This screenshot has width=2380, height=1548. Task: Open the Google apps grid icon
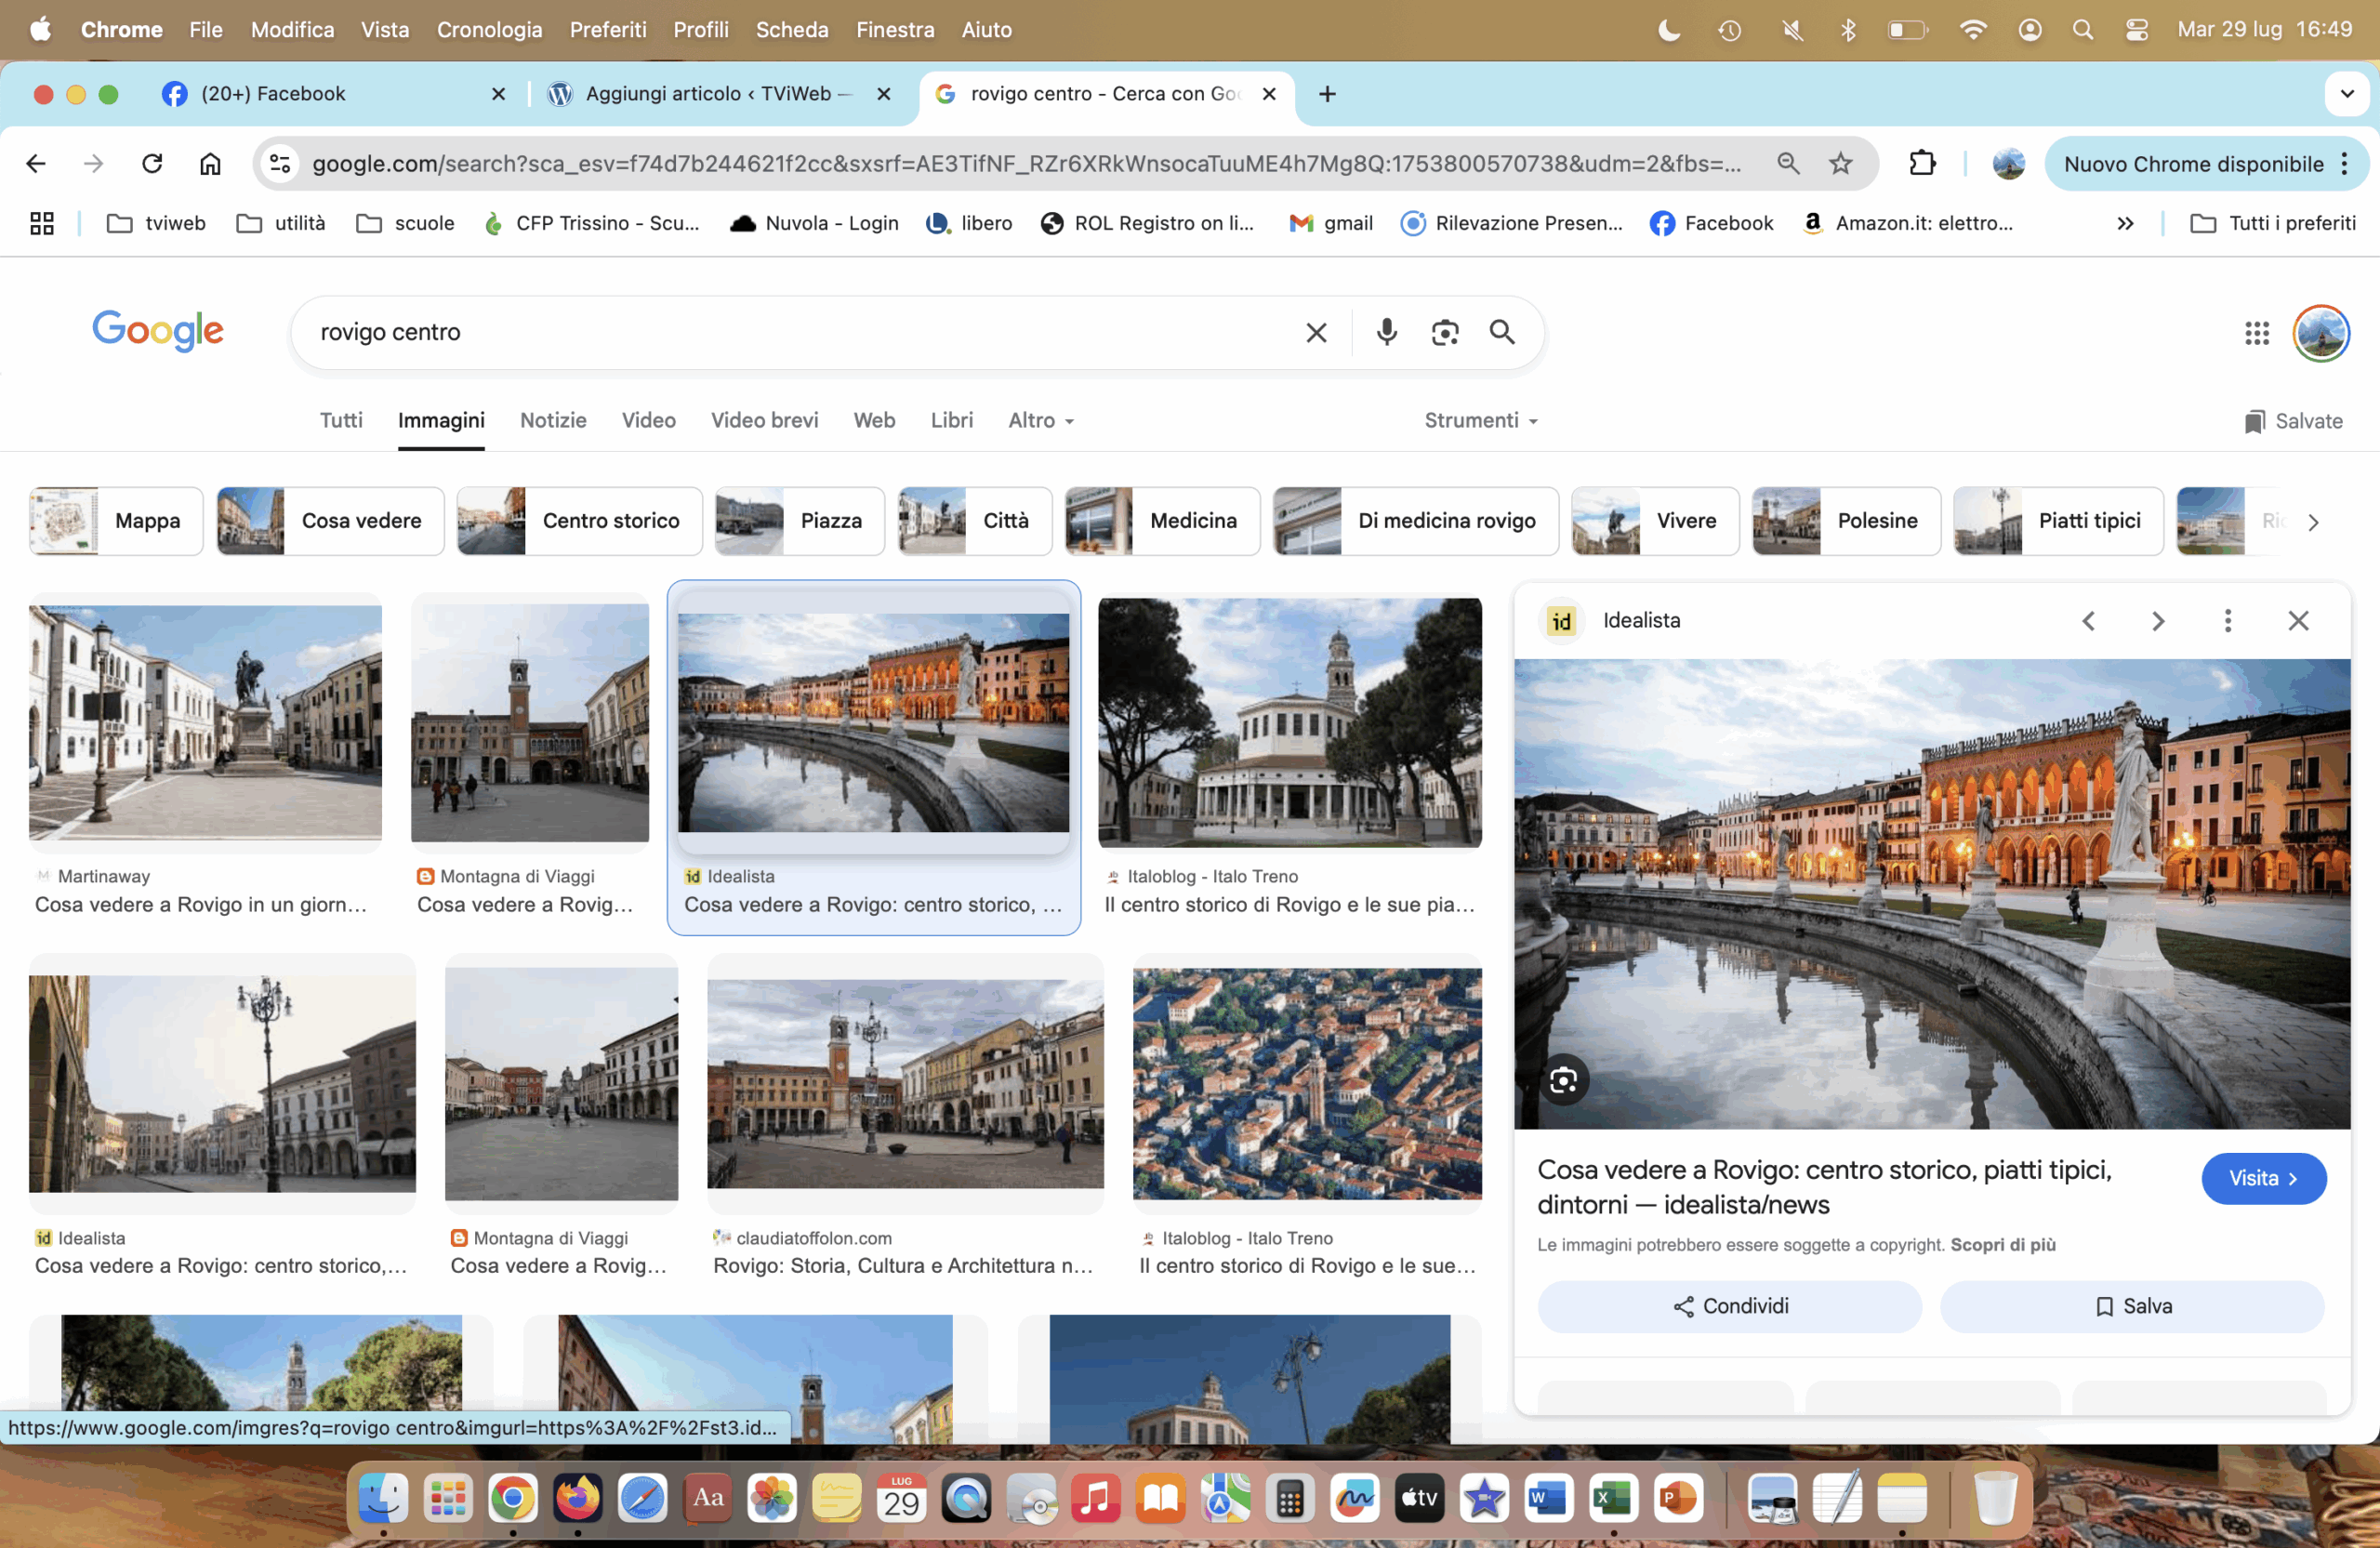[x=2256, y=333]
